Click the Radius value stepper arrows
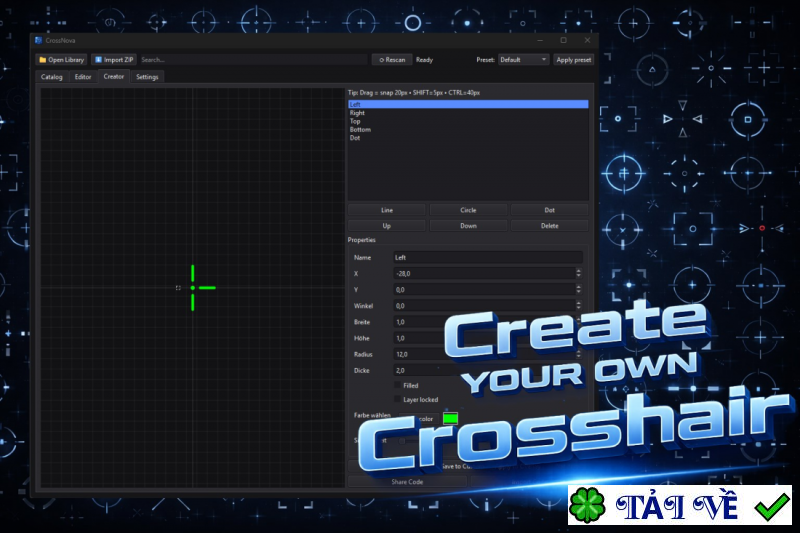This screenshot has height=533, width=800. 578,354
